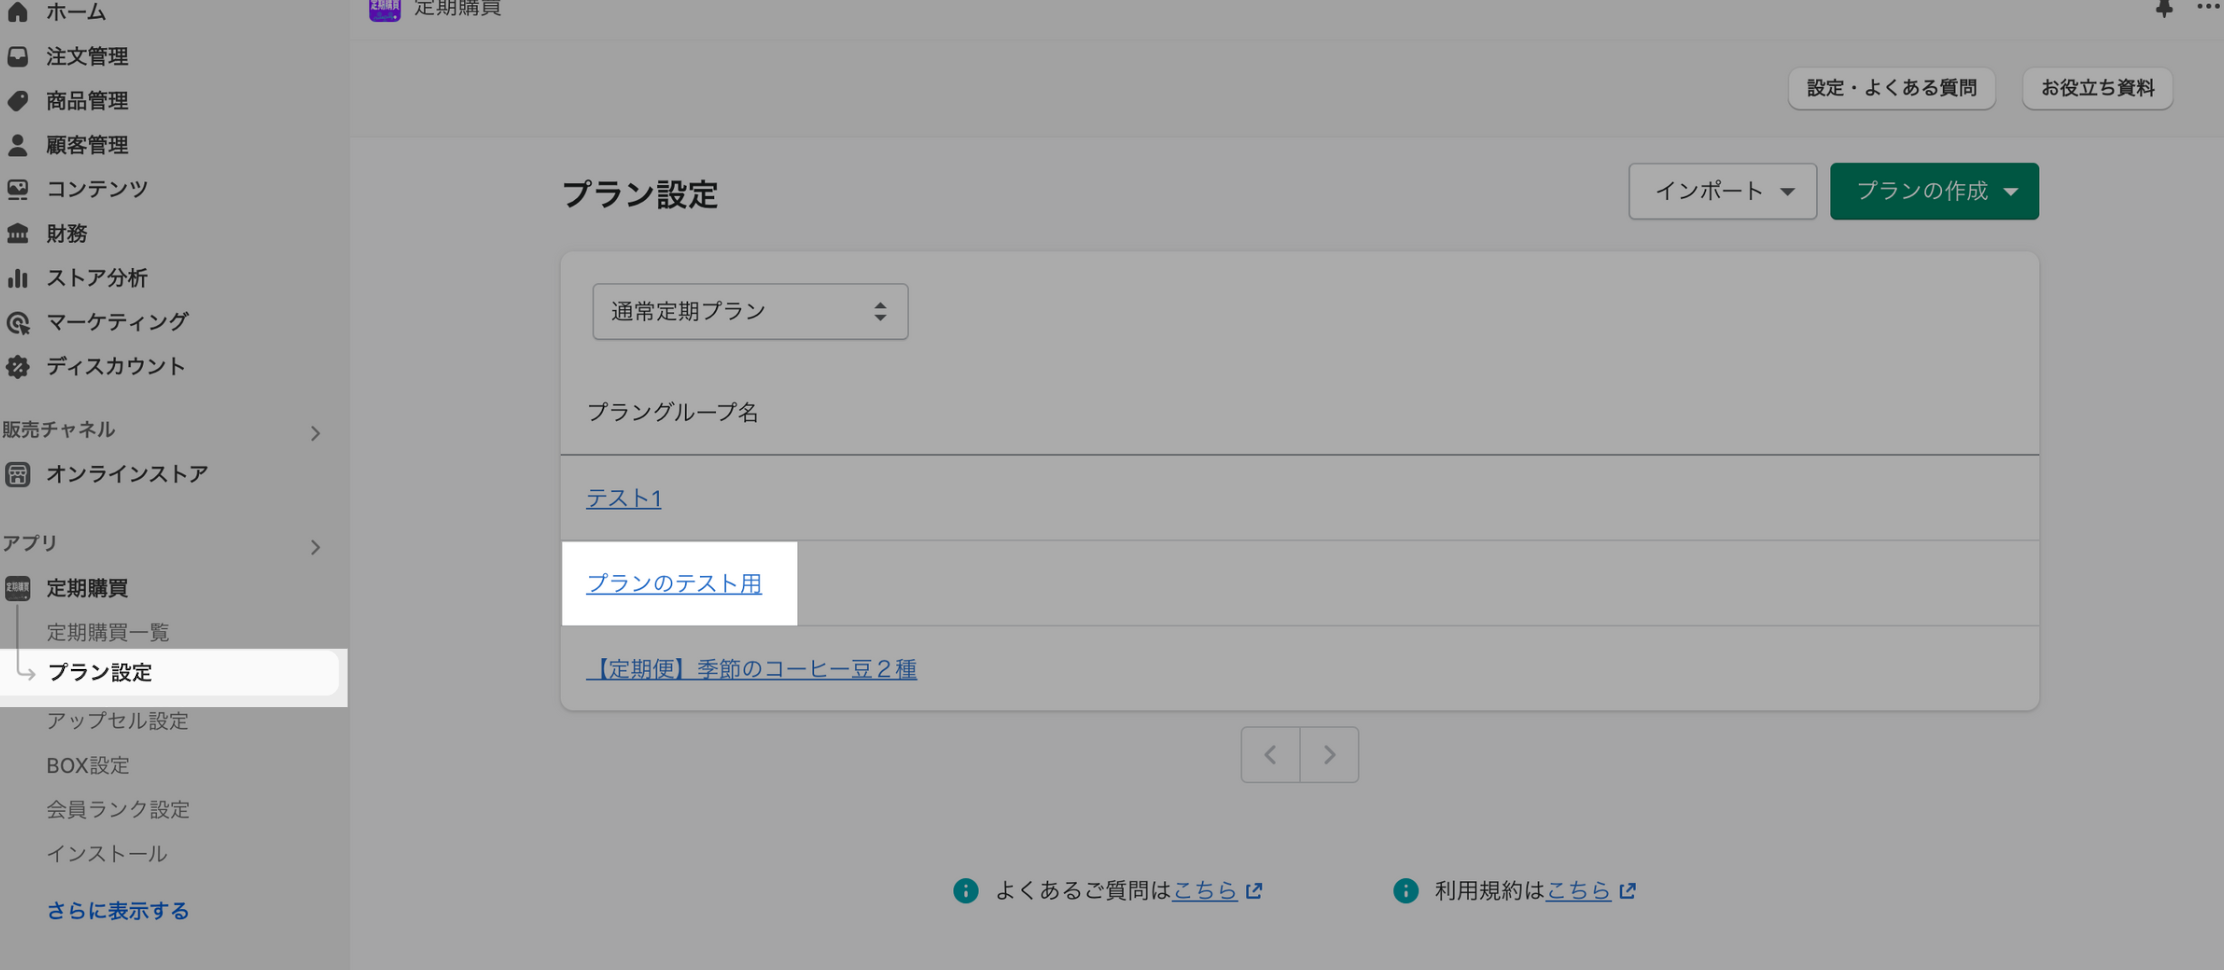Open the three-dot more options menu

click(2209, 7)
